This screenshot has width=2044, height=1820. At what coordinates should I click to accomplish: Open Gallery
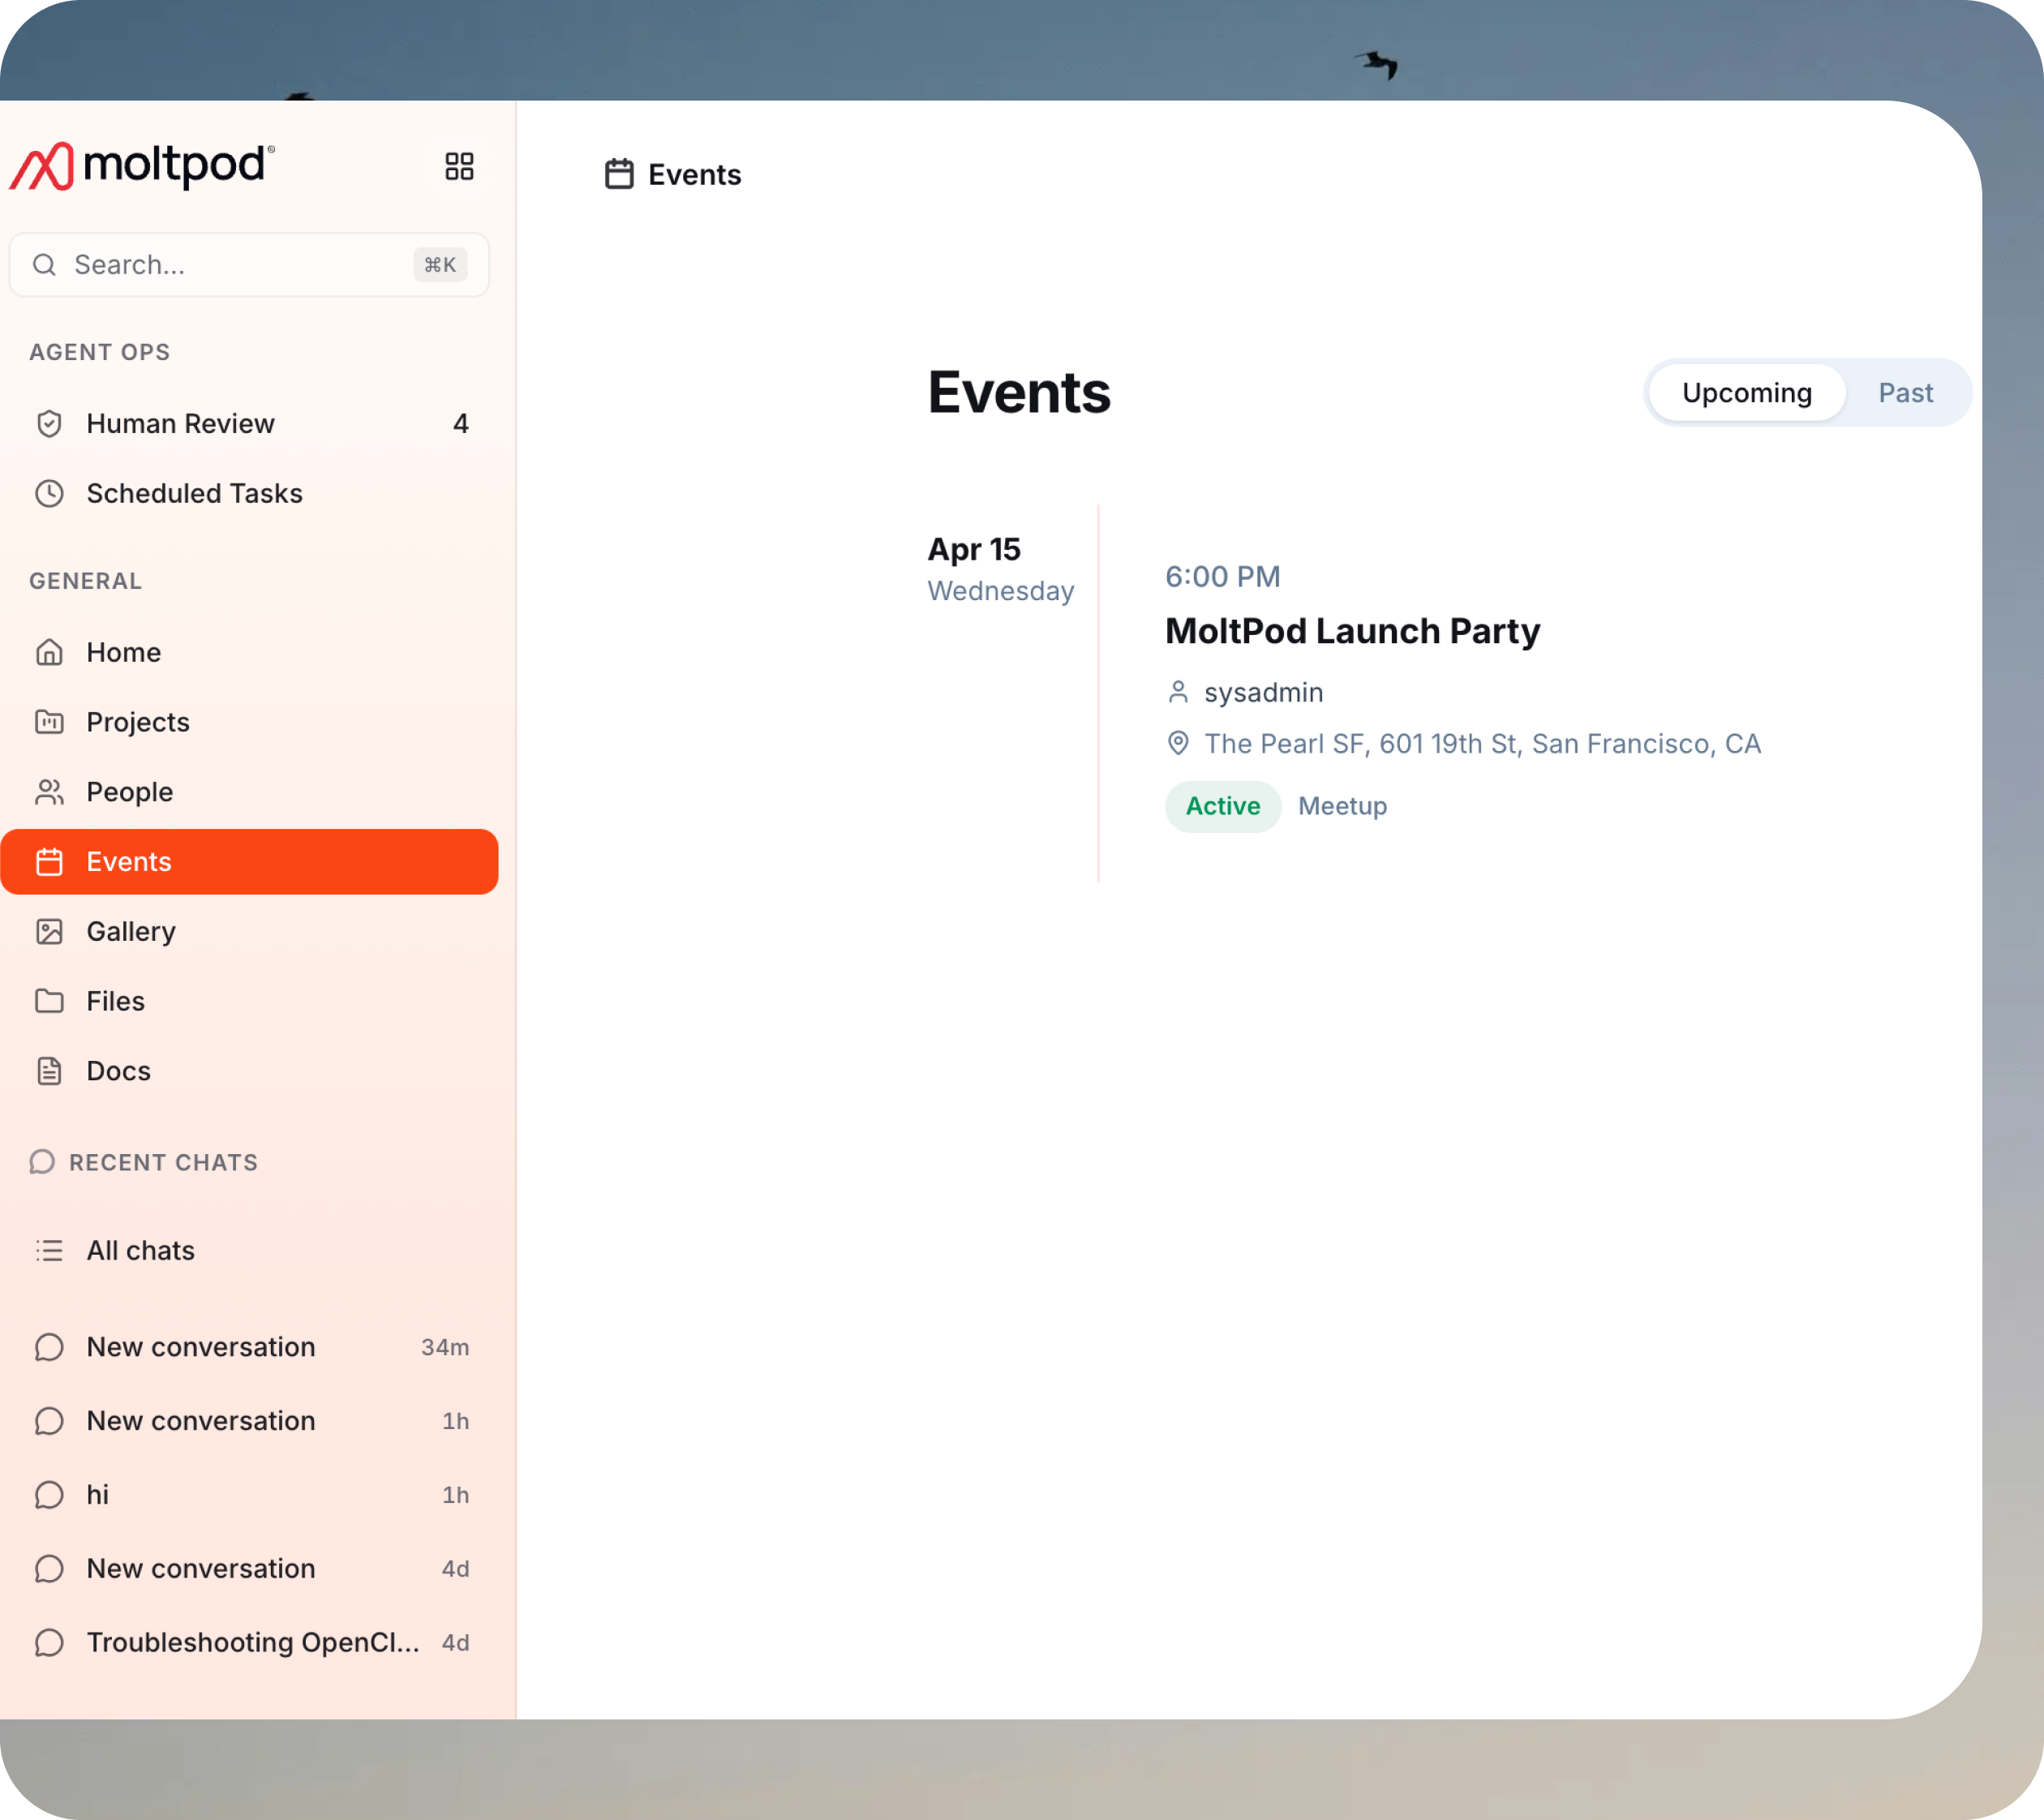coord(249,932)
